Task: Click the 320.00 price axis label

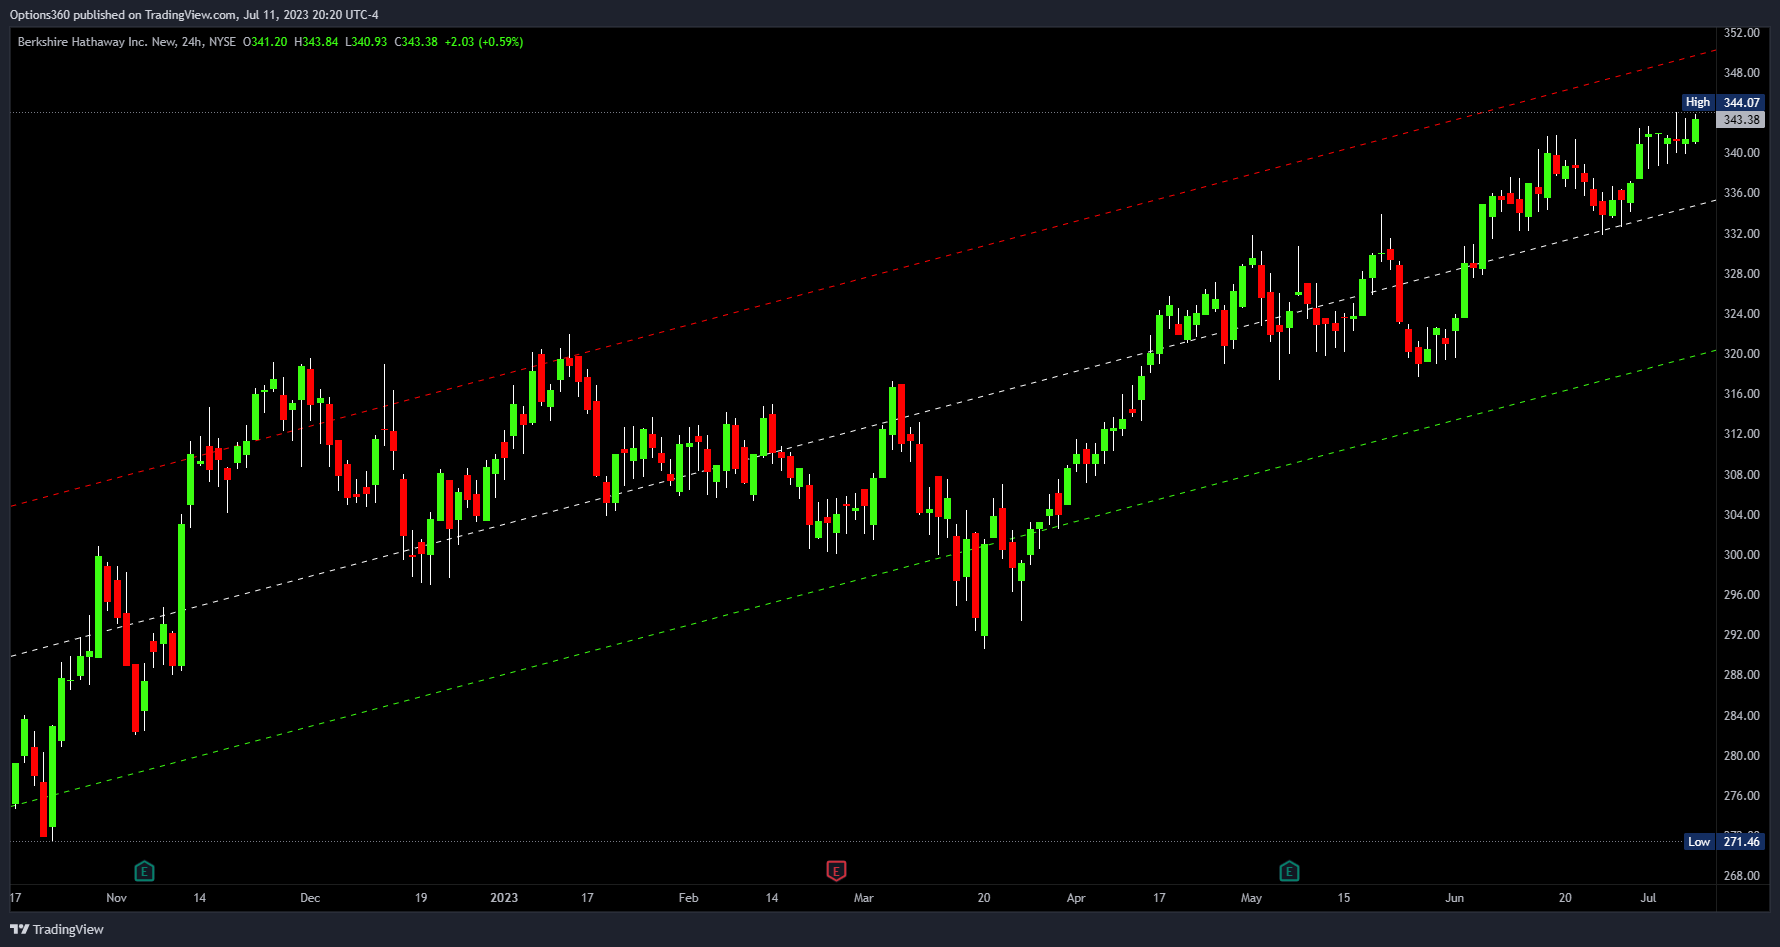Action: [x=1741, y=353]
